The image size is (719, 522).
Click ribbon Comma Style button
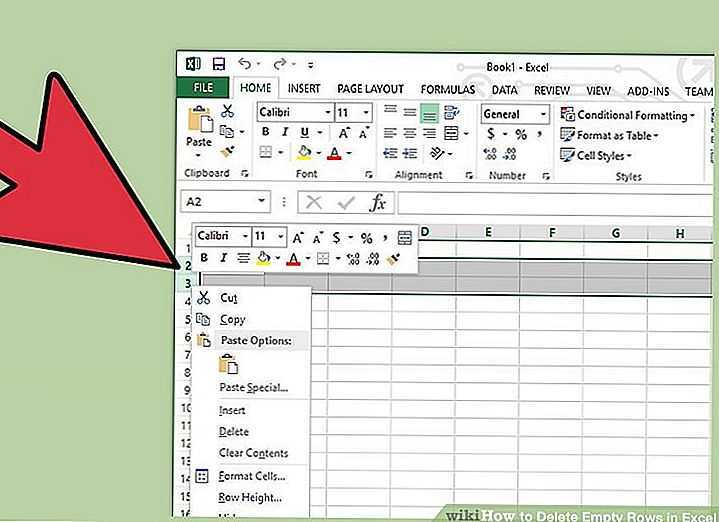point(539,134)
